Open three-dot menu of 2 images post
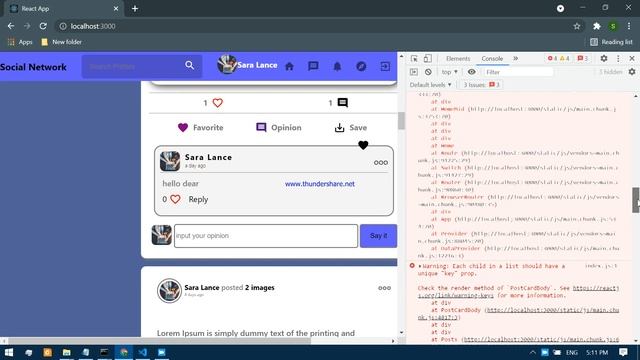Viewport: 640px width, 360px height. [384, 288]
